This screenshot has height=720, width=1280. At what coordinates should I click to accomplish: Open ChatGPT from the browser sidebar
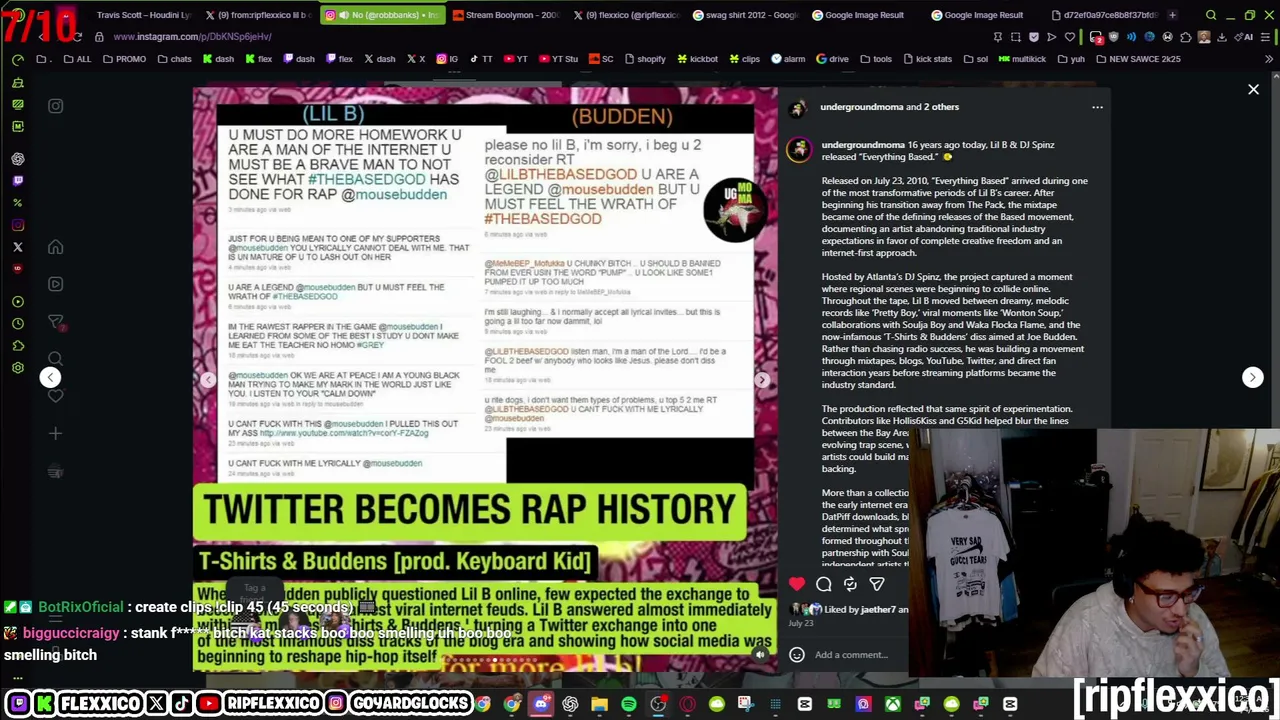click(18, 159)
